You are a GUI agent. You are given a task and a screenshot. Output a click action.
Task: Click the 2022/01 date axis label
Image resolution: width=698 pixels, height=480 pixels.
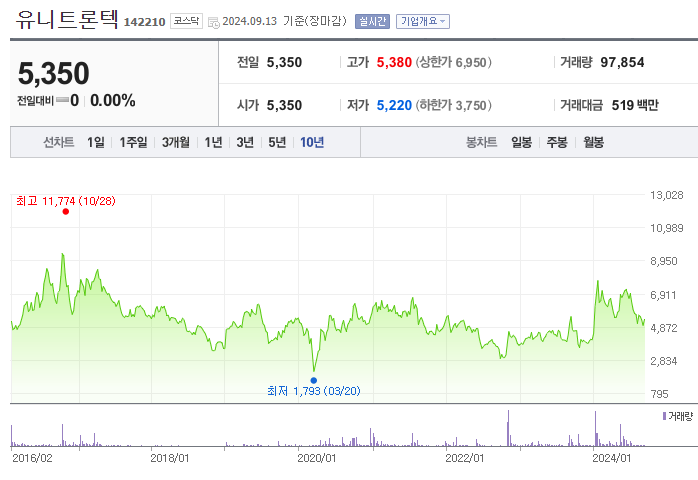coord(464,458)
